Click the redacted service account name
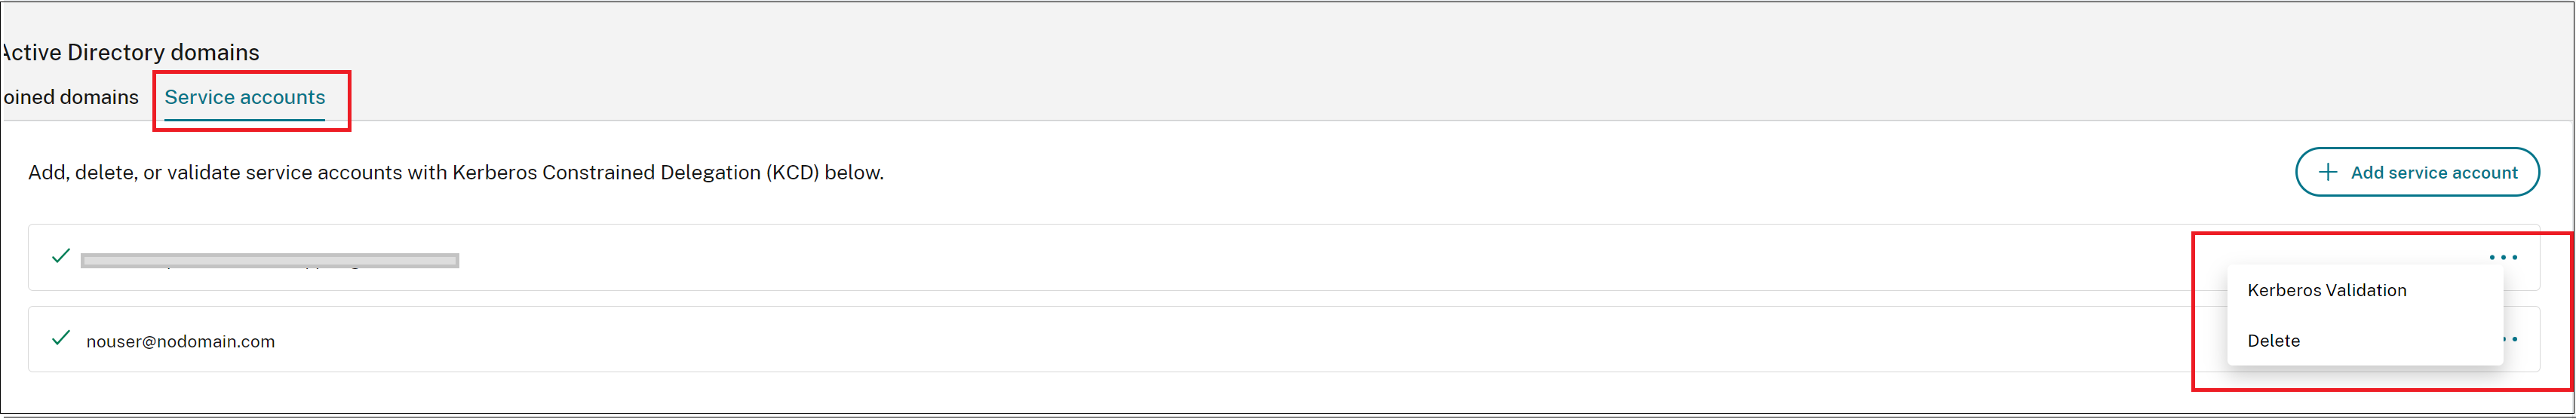This screenshot has height=419, width=2576. coord(270,261)
